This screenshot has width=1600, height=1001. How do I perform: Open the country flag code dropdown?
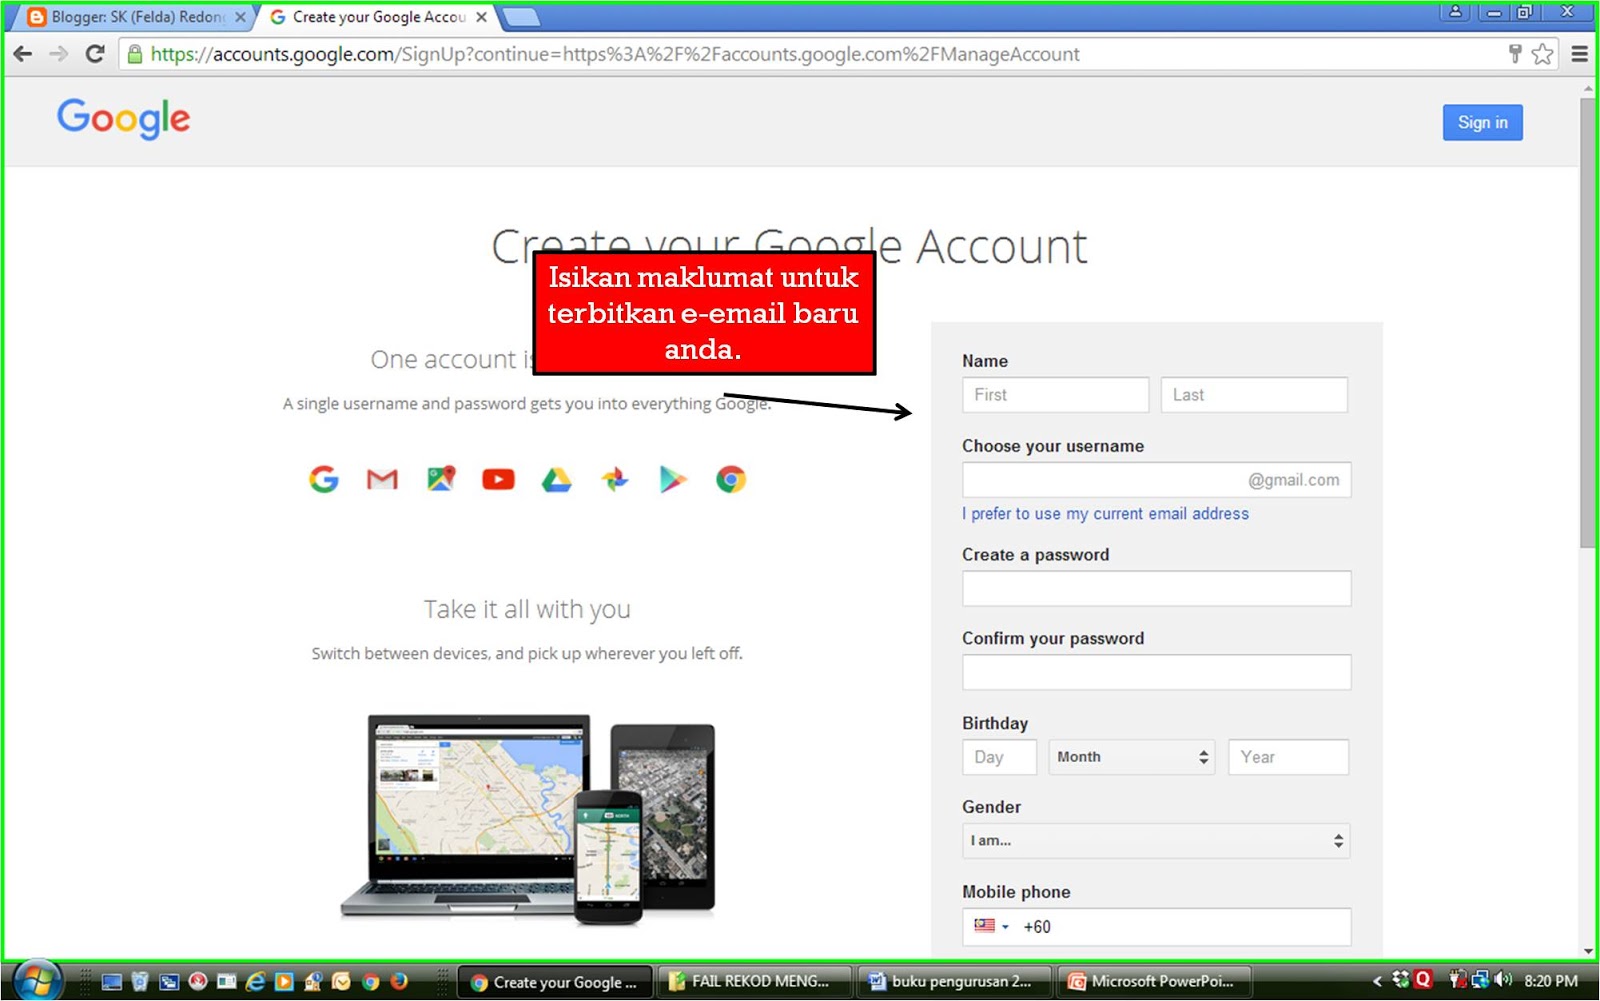[x=992, y=926]
